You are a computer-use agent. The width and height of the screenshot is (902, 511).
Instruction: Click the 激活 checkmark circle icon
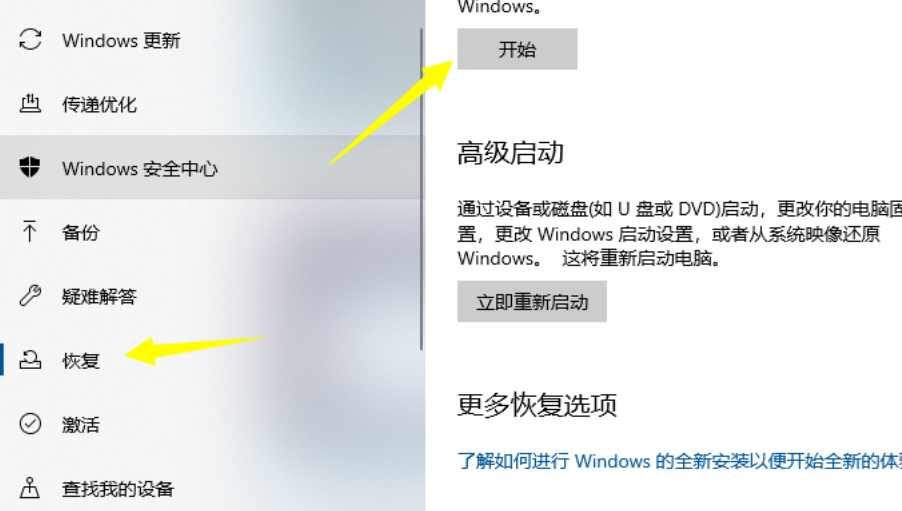[x=30, y=424]
